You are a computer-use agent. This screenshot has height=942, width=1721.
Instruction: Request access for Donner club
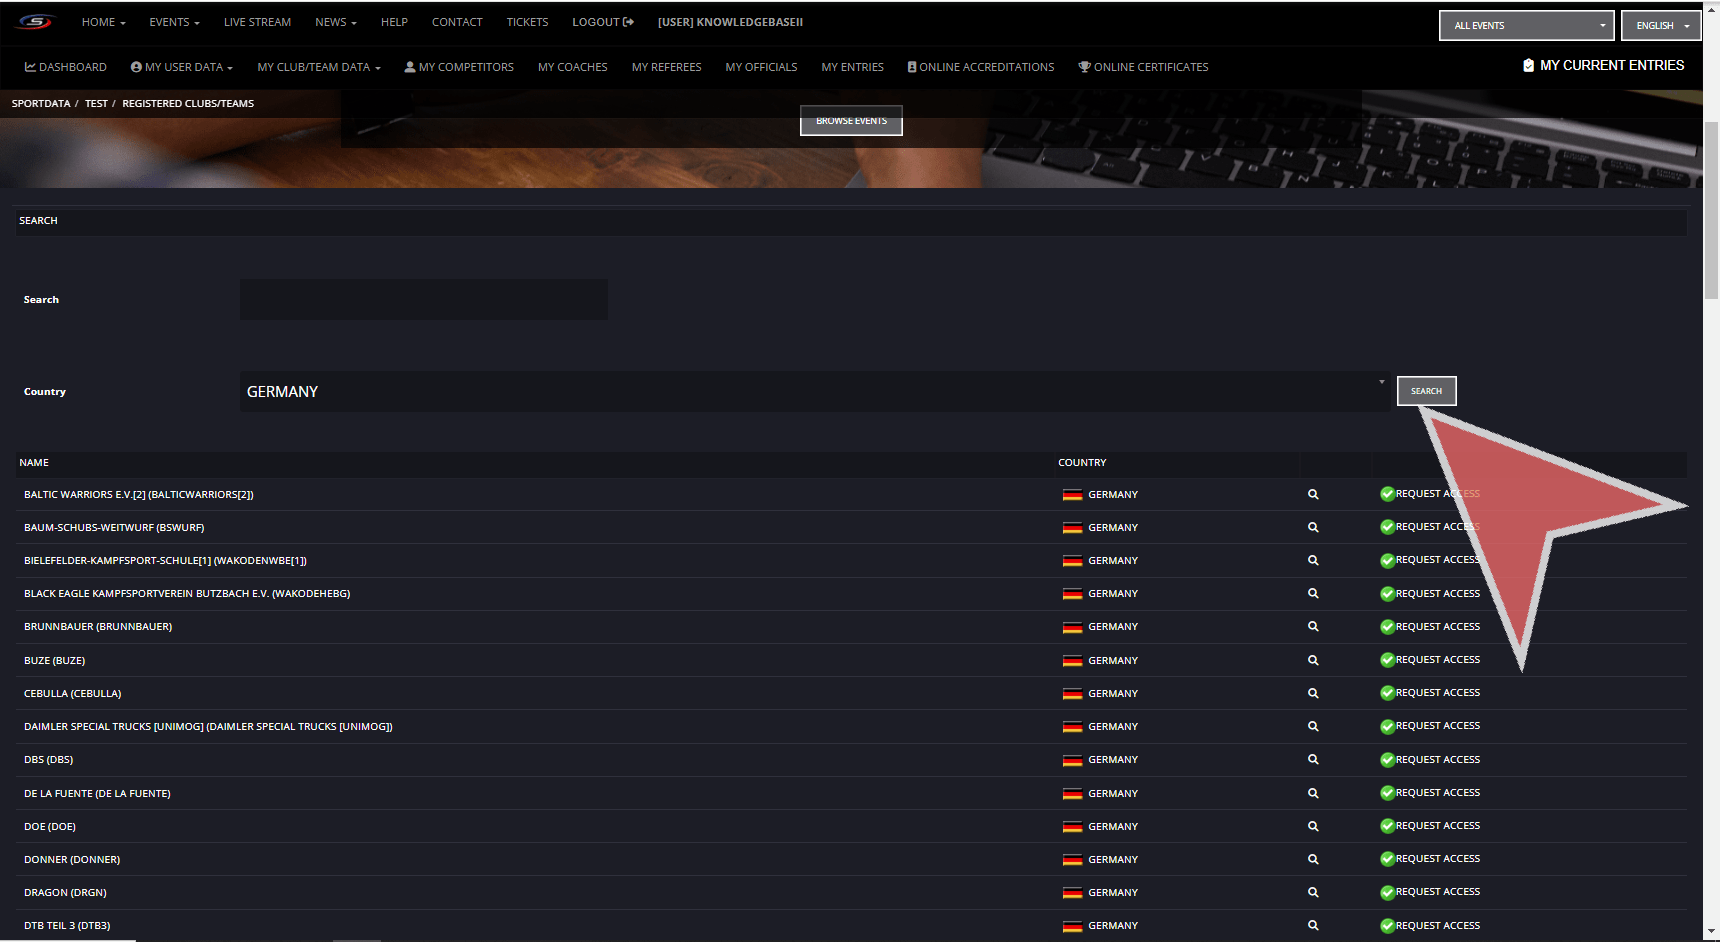click(x=1436, y=859)
